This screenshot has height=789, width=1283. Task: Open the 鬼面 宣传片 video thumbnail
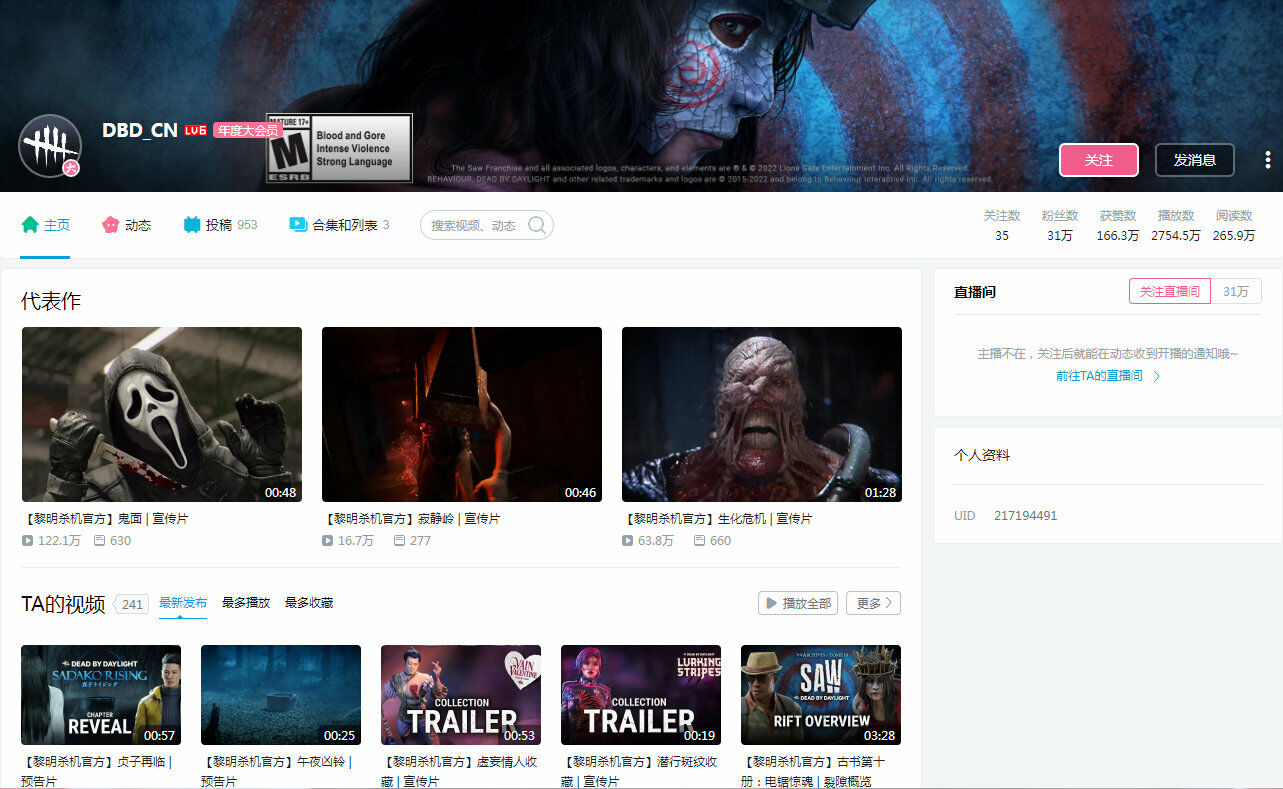point(162,414)
